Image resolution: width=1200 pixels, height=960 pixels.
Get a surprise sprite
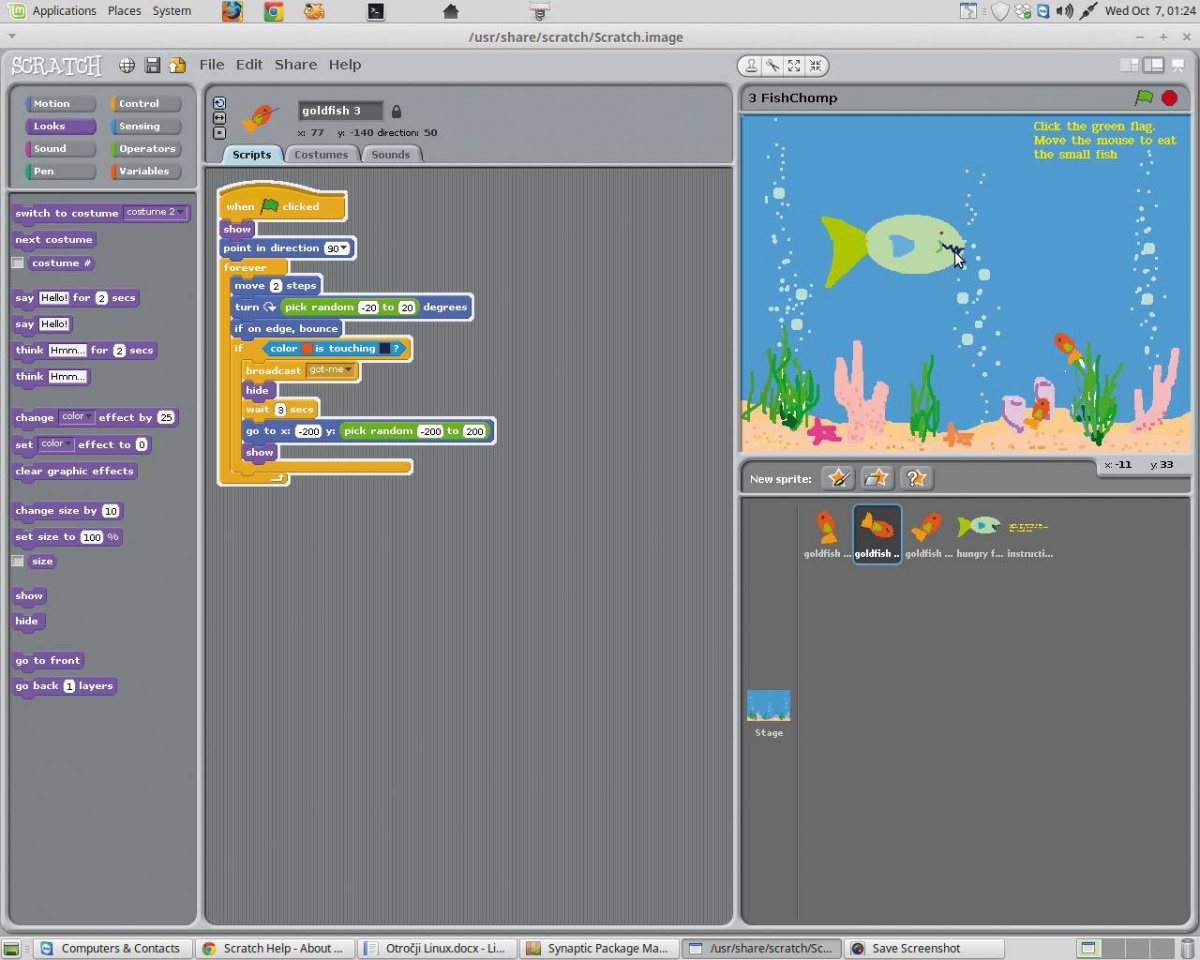(x=916, y=478)
